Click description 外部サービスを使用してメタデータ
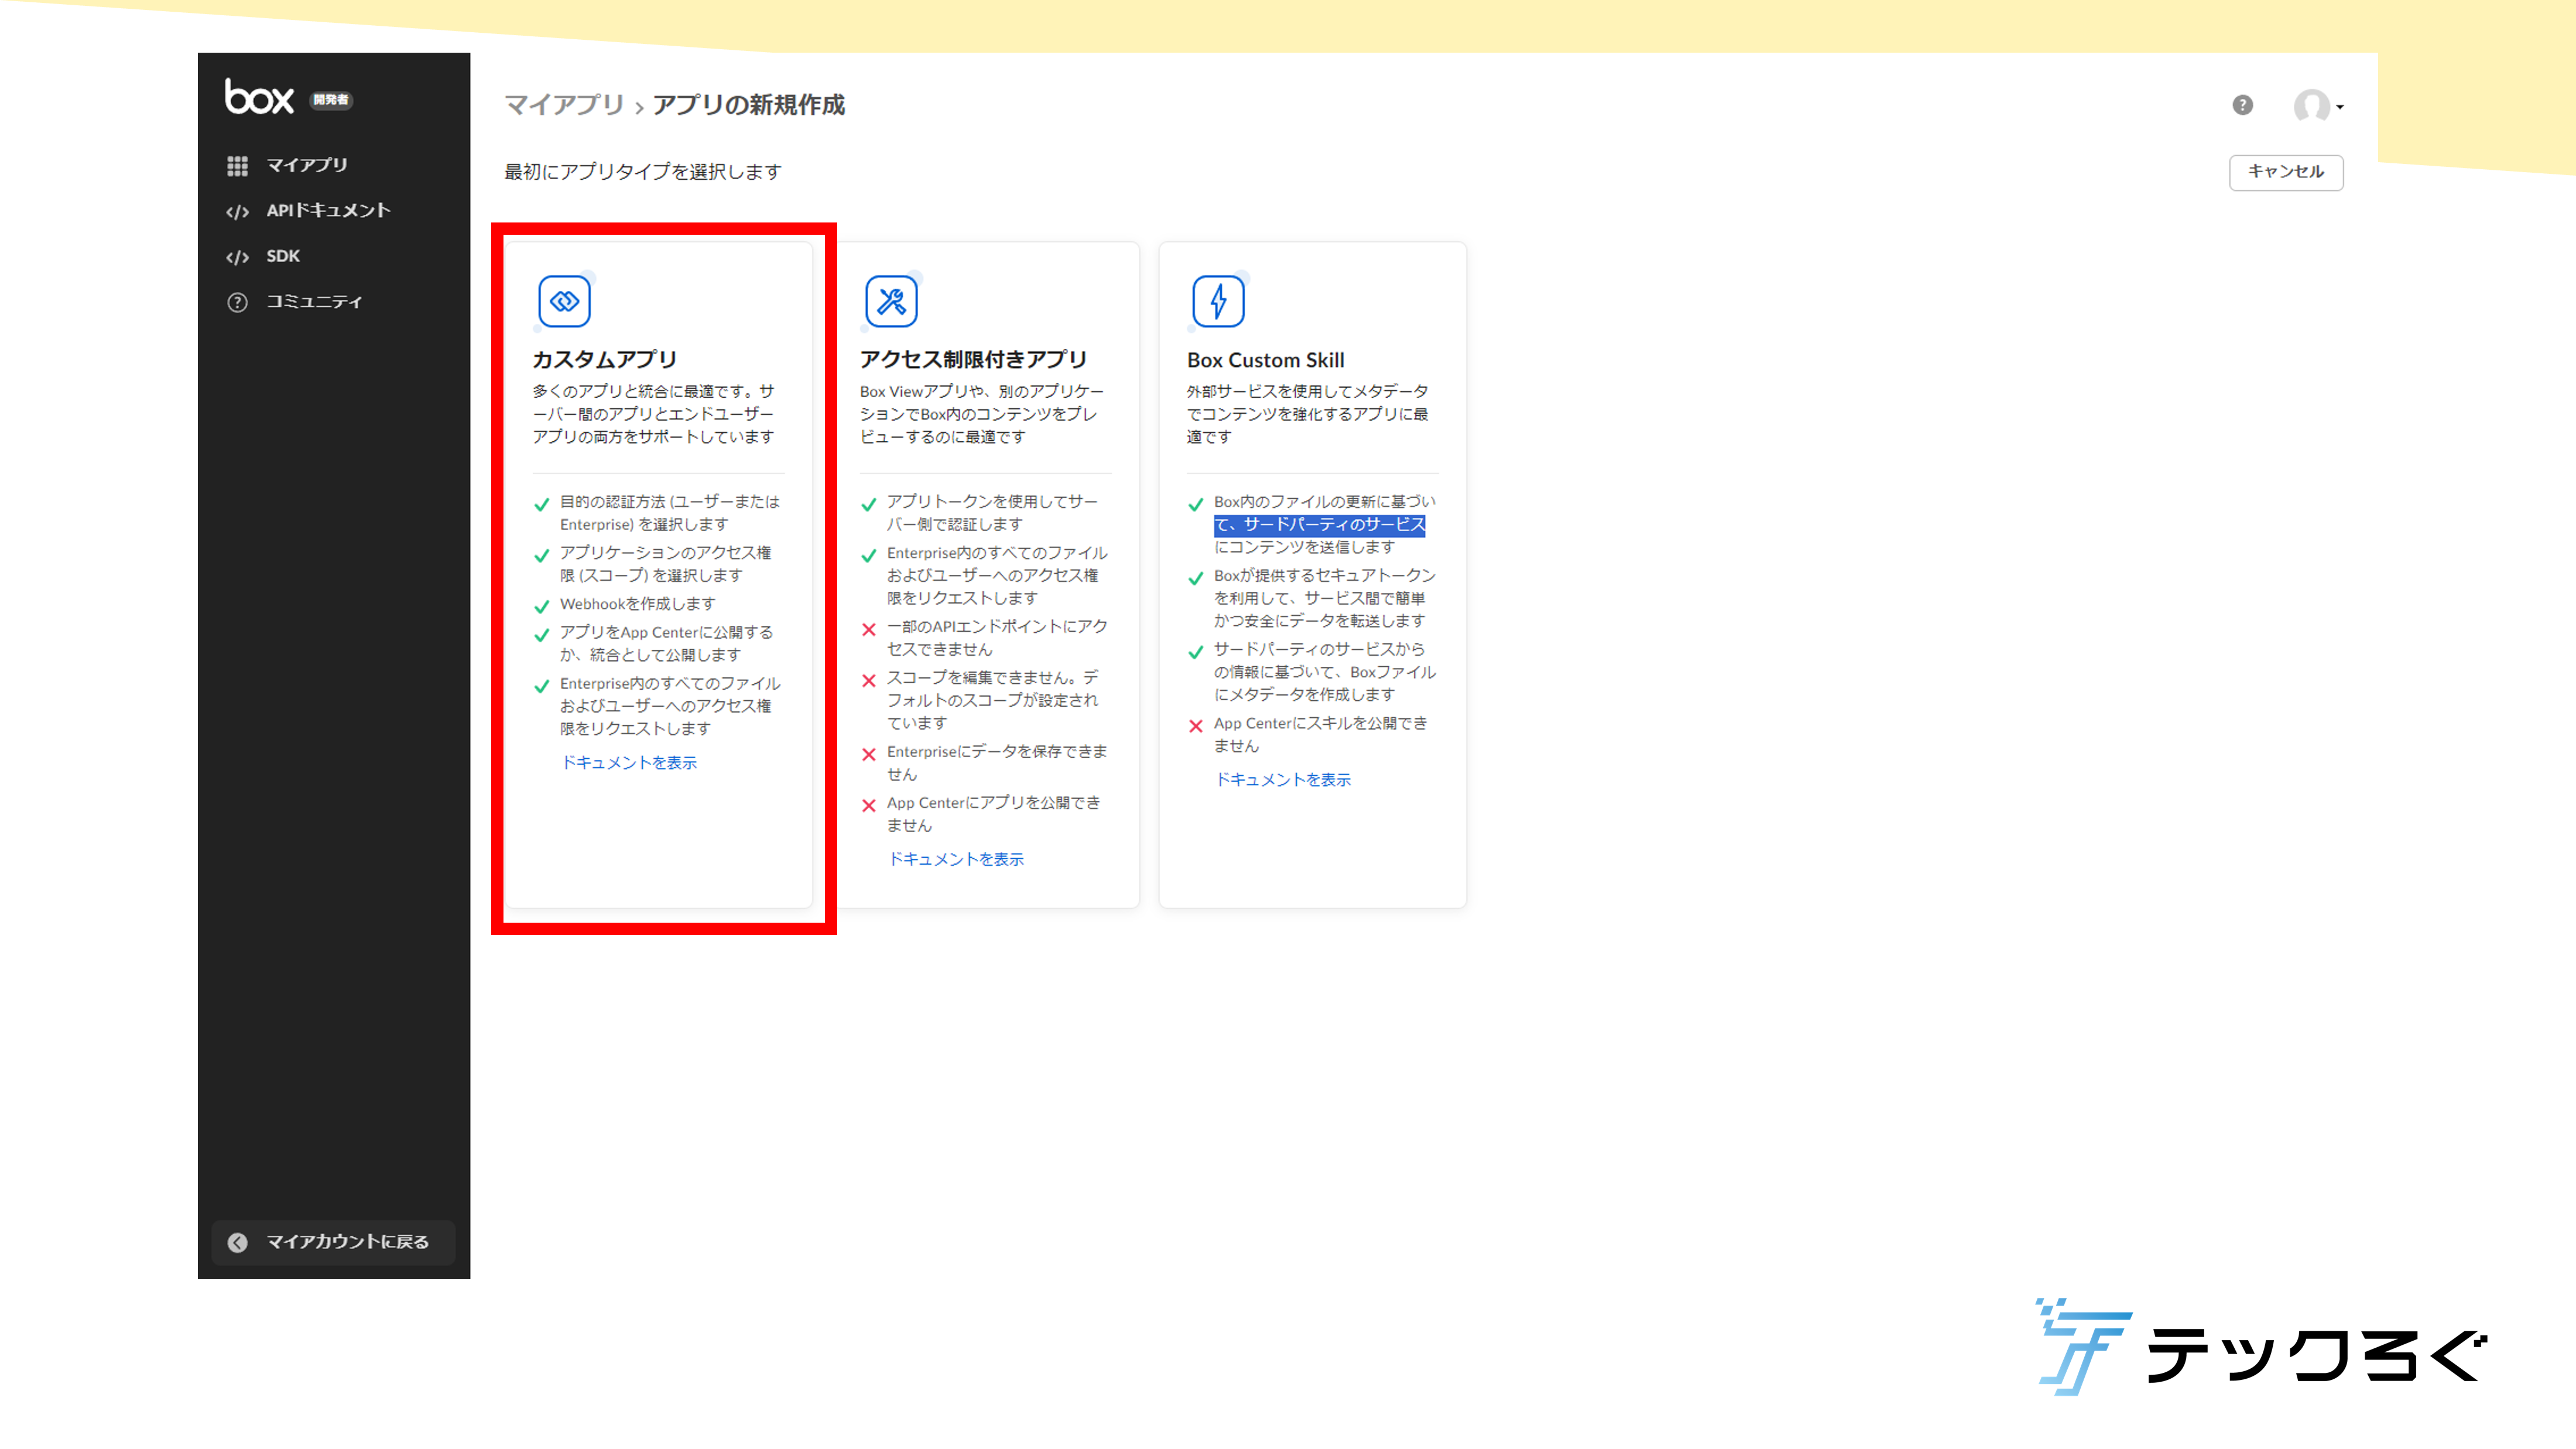 tap(1308, 391)
